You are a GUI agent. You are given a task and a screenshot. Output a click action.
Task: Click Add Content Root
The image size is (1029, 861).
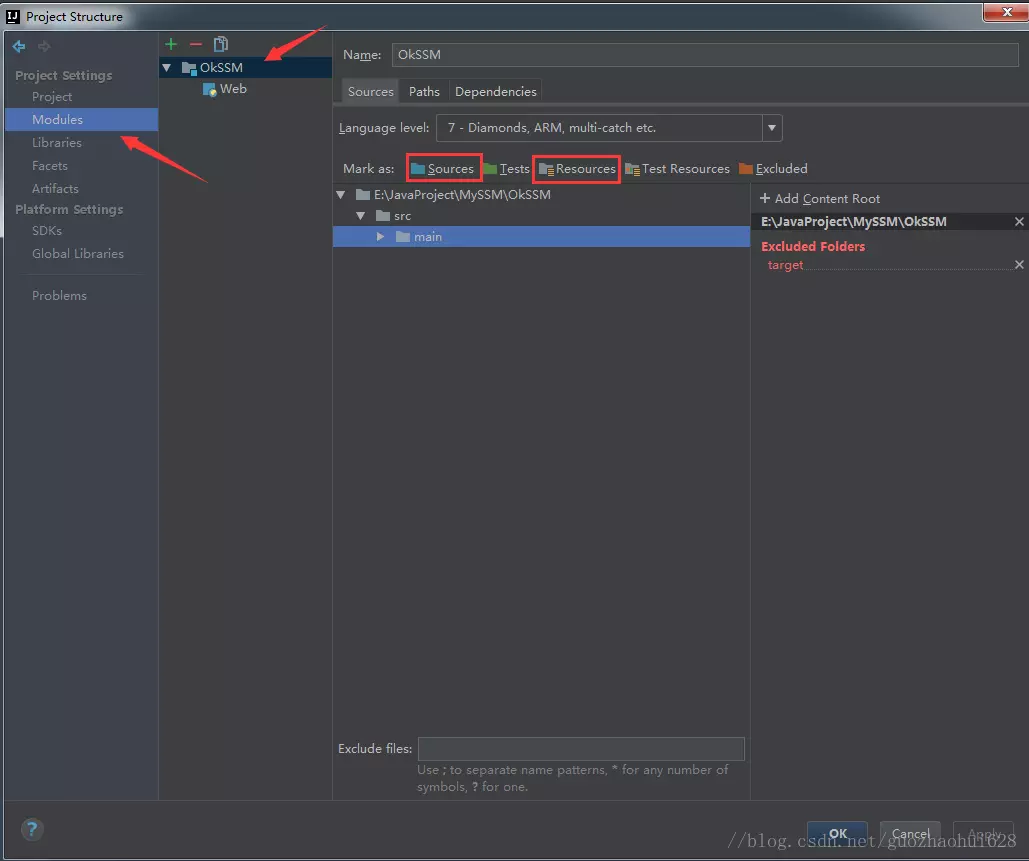tap(820, 198)
